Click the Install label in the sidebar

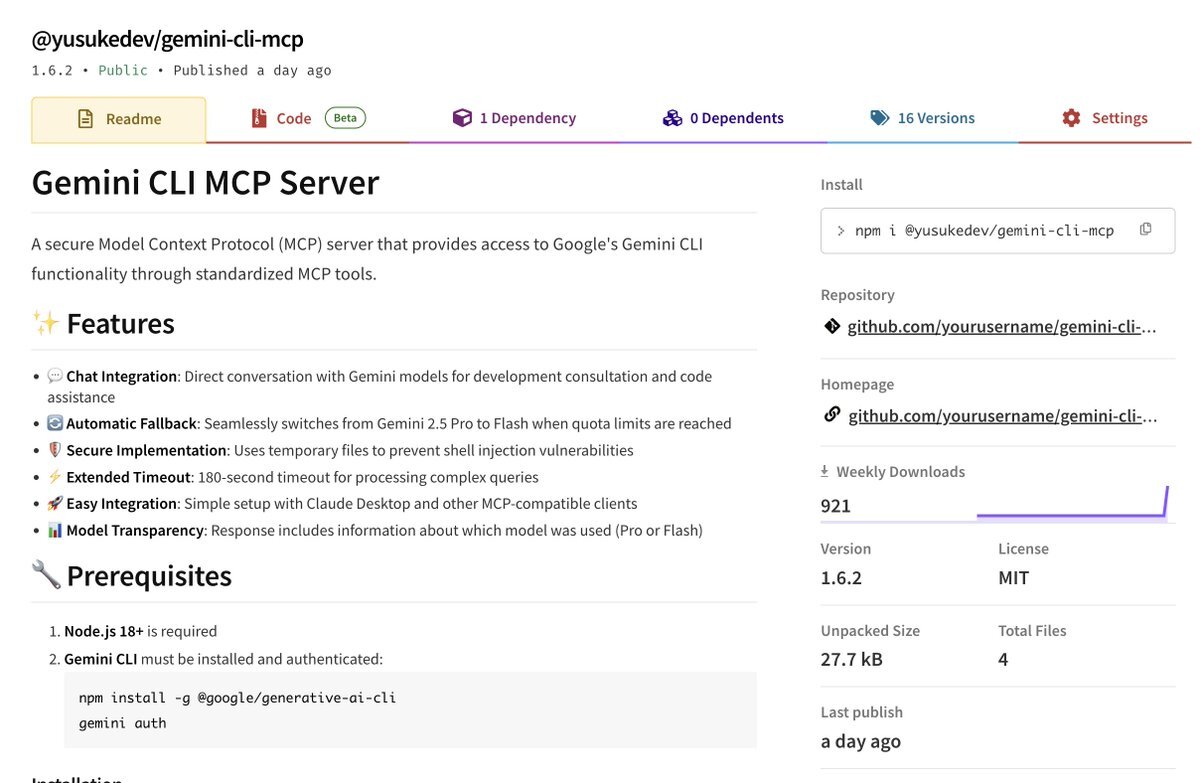842,185
